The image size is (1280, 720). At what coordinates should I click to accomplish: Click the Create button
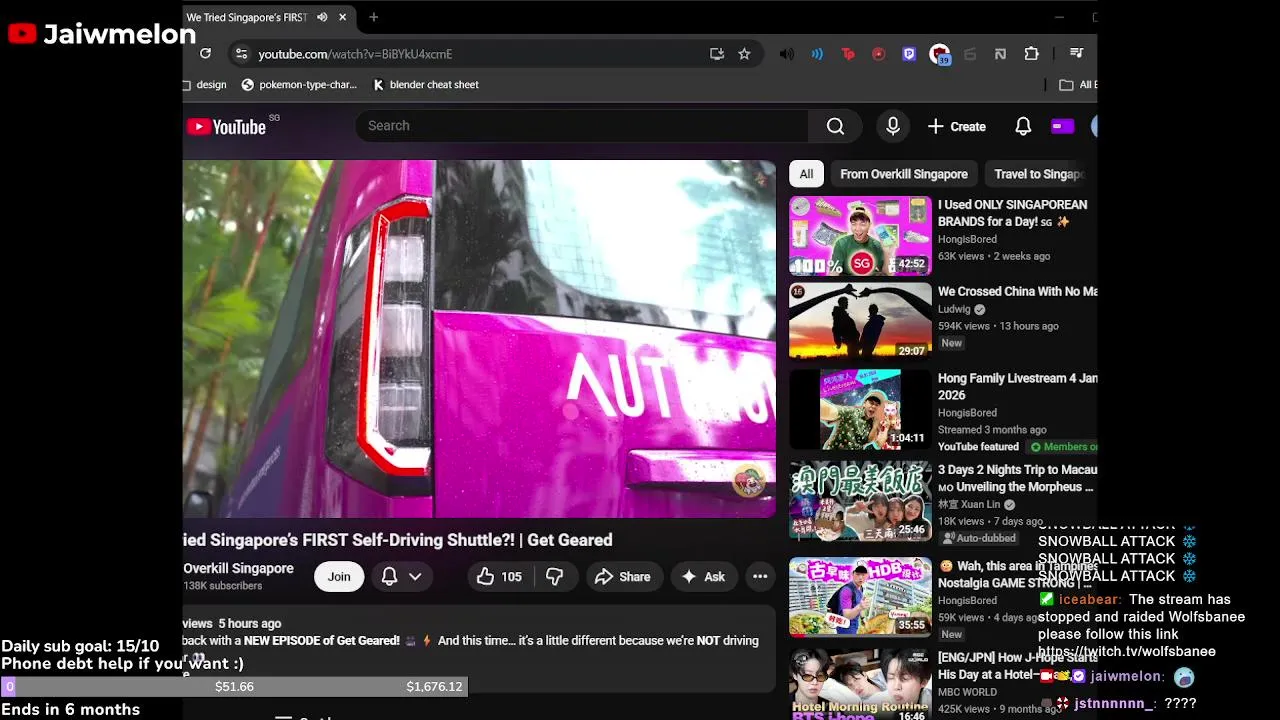(x=957, y=126)
